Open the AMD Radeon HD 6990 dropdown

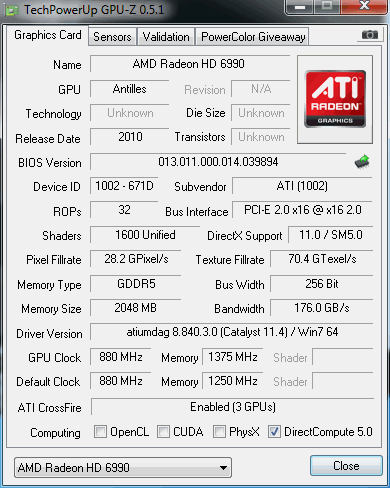[123, 467]
